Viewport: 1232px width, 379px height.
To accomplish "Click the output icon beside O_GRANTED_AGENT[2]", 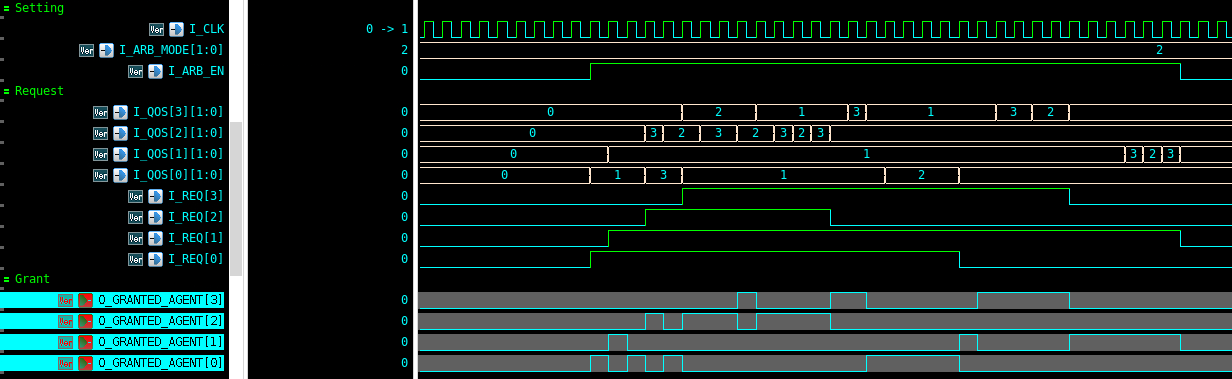I will pyautogui.click(x=85, y=321).
